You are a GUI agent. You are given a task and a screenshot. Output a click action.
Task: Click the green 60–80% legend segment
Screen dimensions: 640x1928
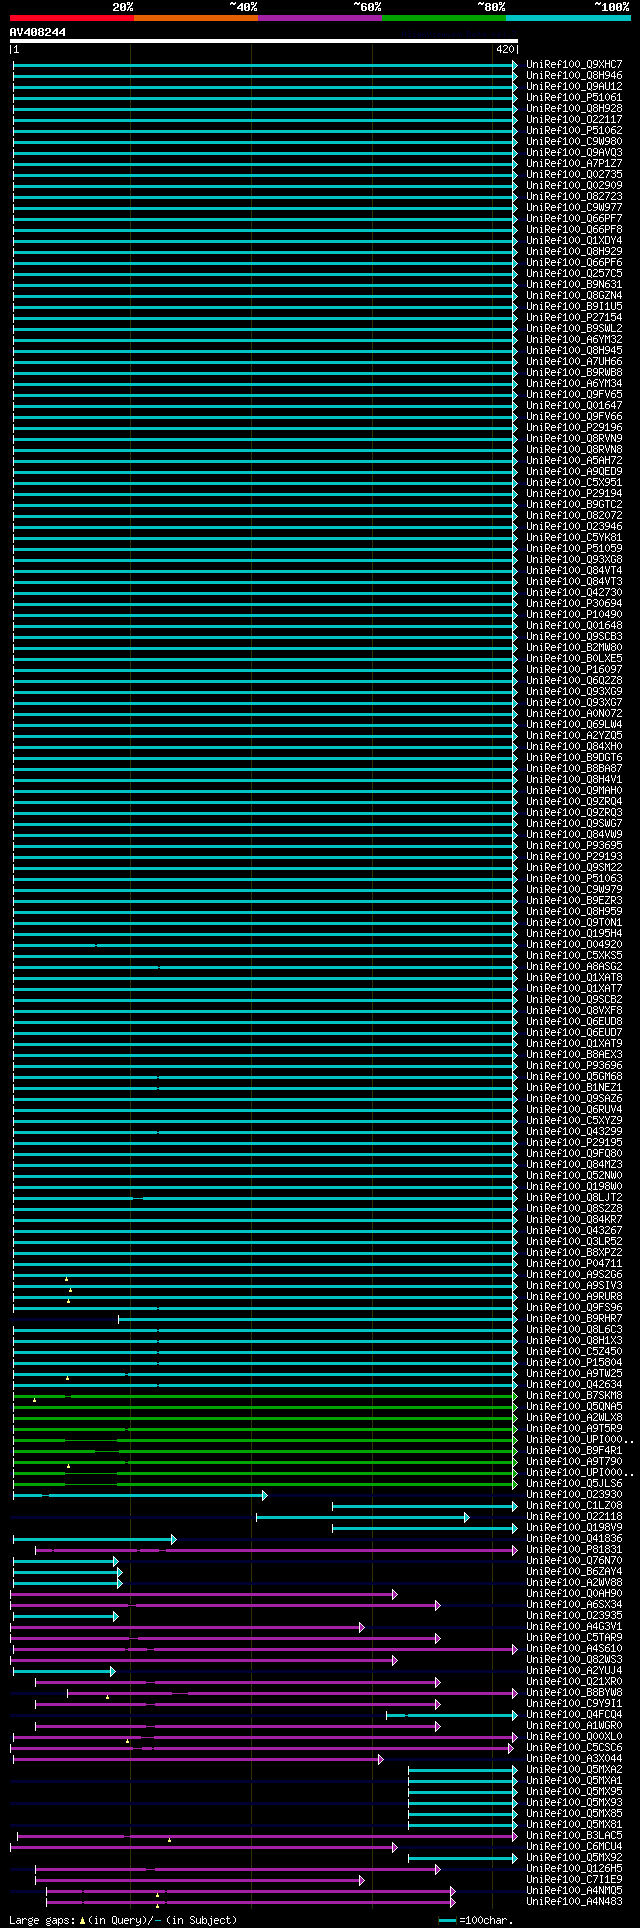tap(443, 18)
